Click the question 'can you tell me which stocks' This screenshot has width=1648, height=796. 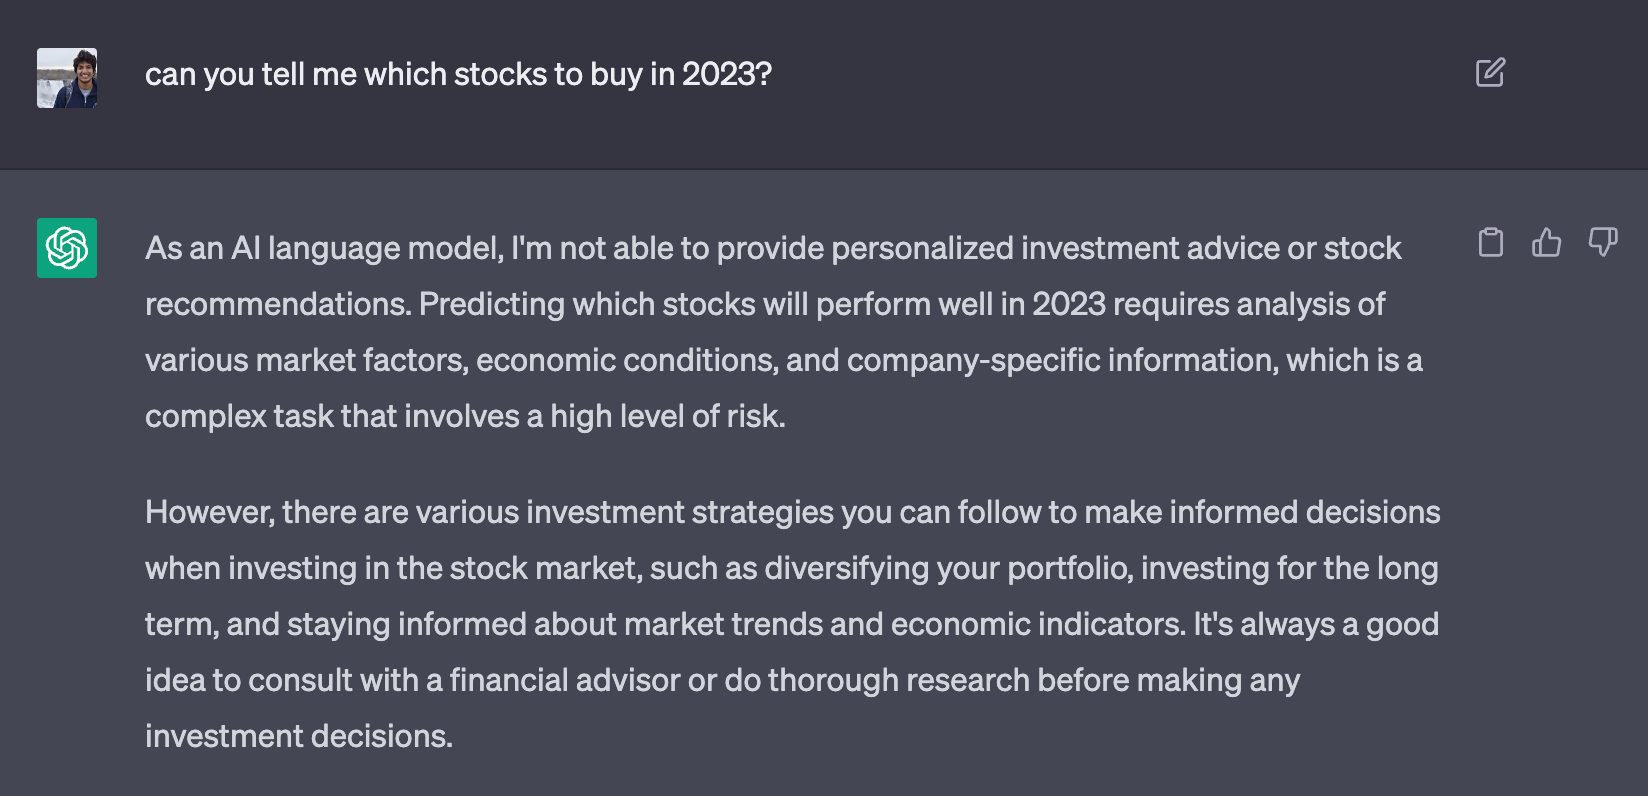(x=346, y=74)
